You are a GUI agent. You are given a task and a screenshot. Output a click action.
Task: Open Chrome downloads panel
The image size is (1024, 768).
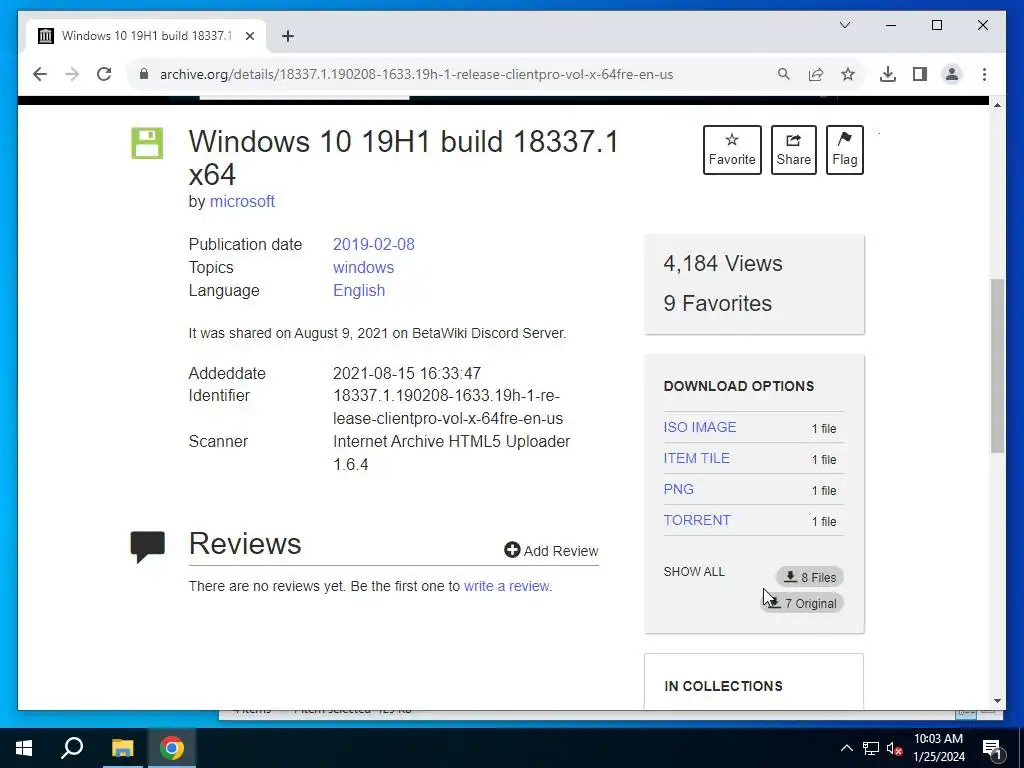(x=888, y=74)
